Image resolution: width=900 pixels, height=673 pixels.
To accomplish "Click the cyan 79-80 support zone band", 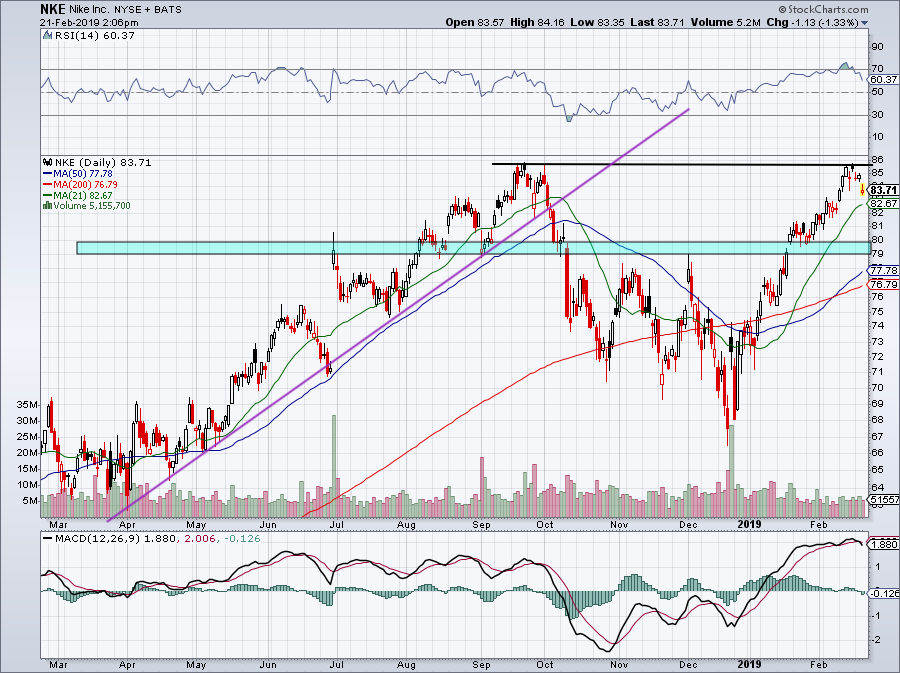I will 474,248.
